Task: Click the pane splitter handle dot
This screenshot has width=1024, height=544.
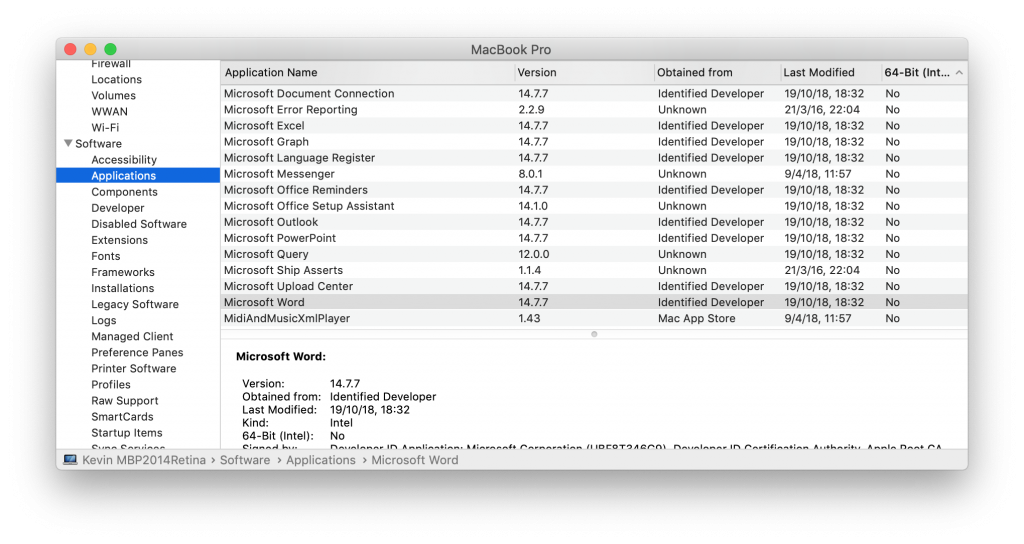Action: click(x=594, y=334)
